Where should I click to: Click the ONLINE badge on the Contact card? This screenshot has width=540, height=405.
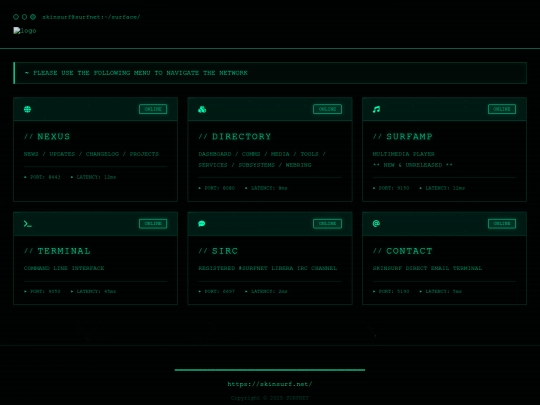pyautogui.click(x=502, y=224)
